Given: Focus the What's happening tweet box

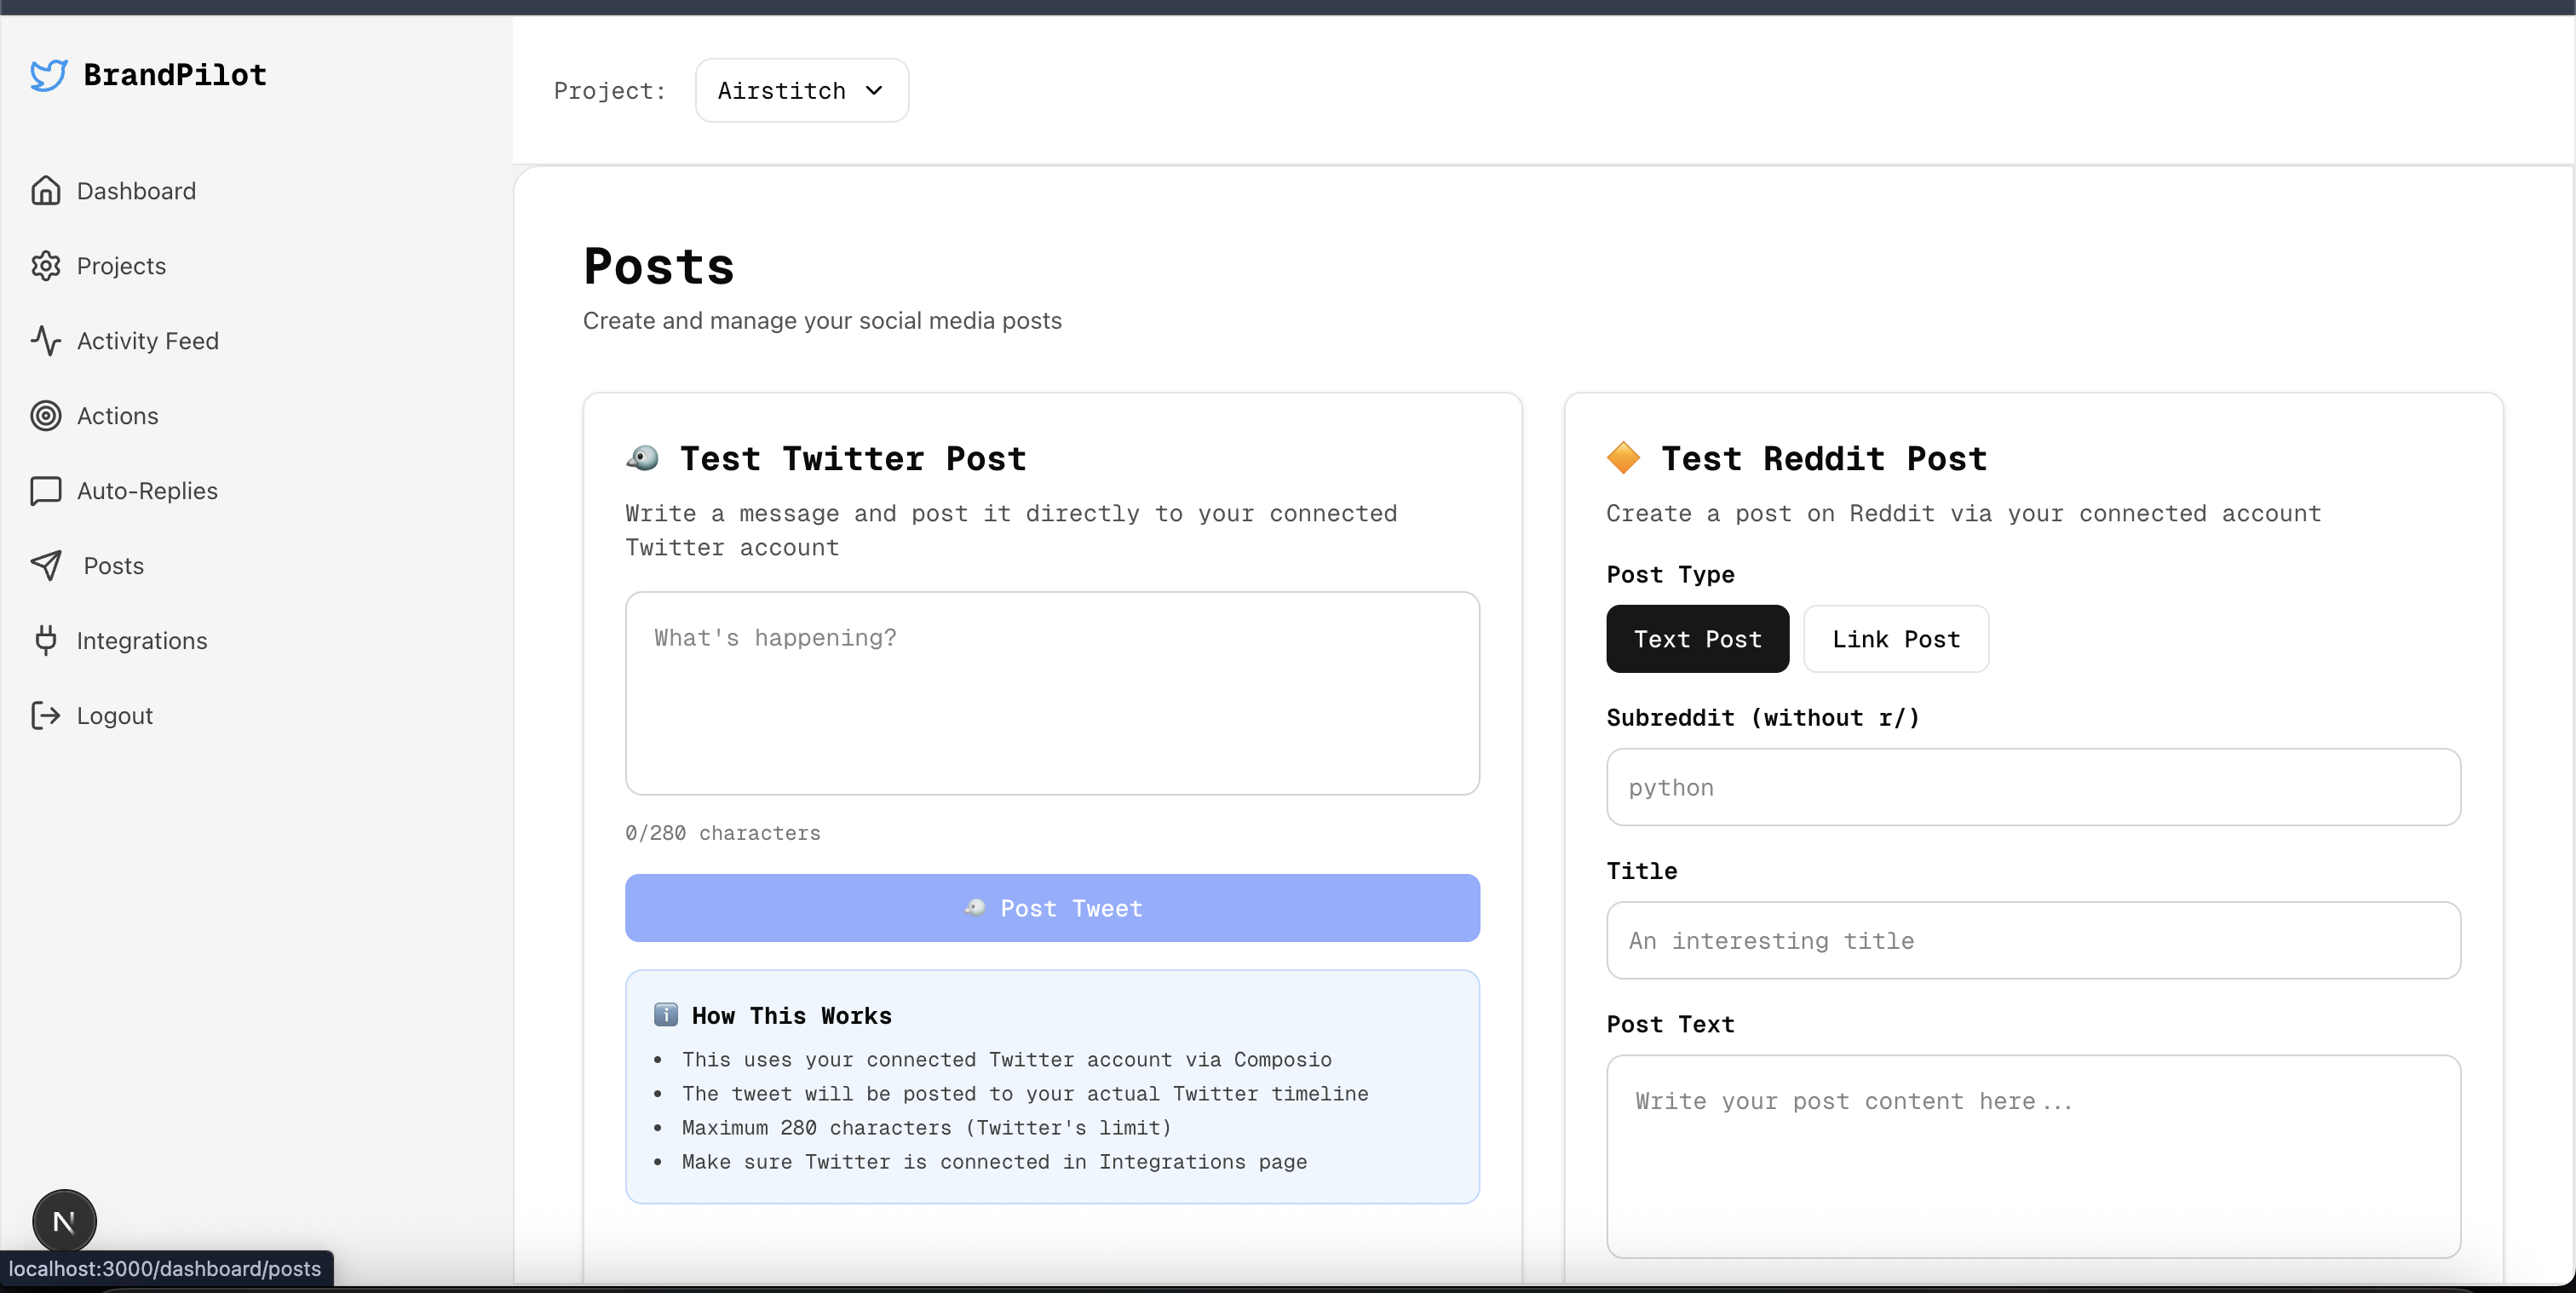Looking at the screenshot, I should point(1051,692).
